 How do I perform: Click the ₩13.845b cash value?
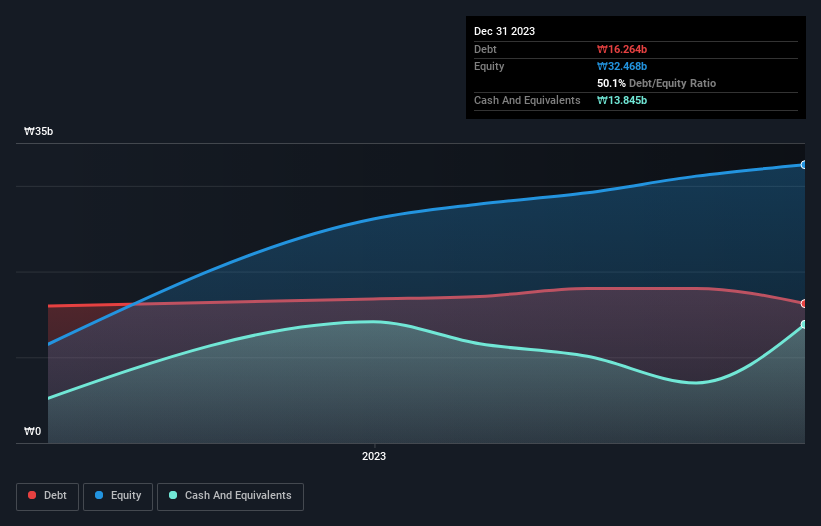[x=622, y=100]
